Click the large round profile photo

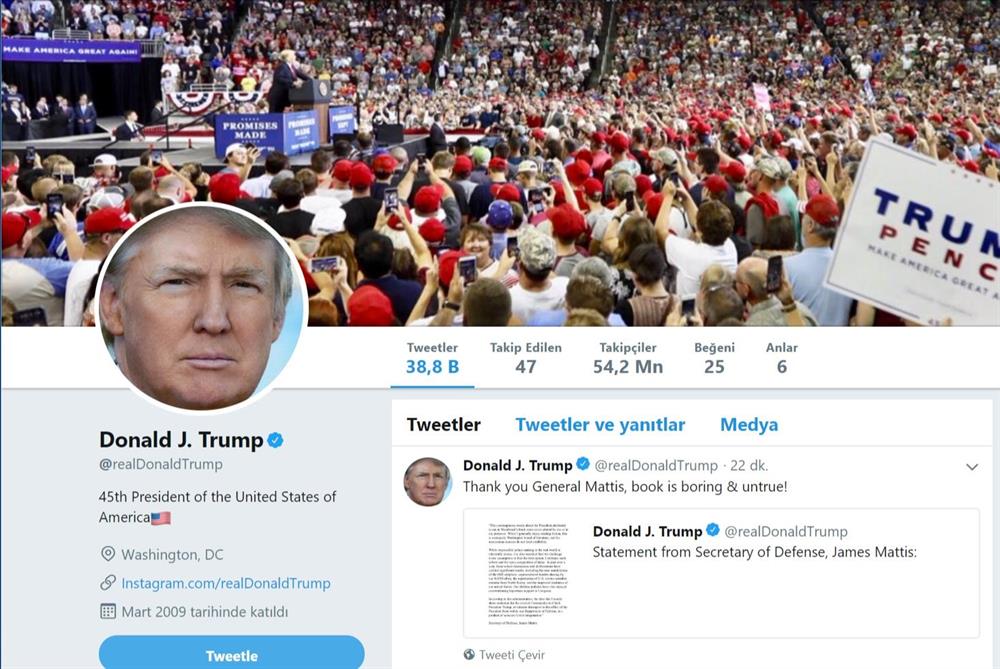tap(202, 309)
